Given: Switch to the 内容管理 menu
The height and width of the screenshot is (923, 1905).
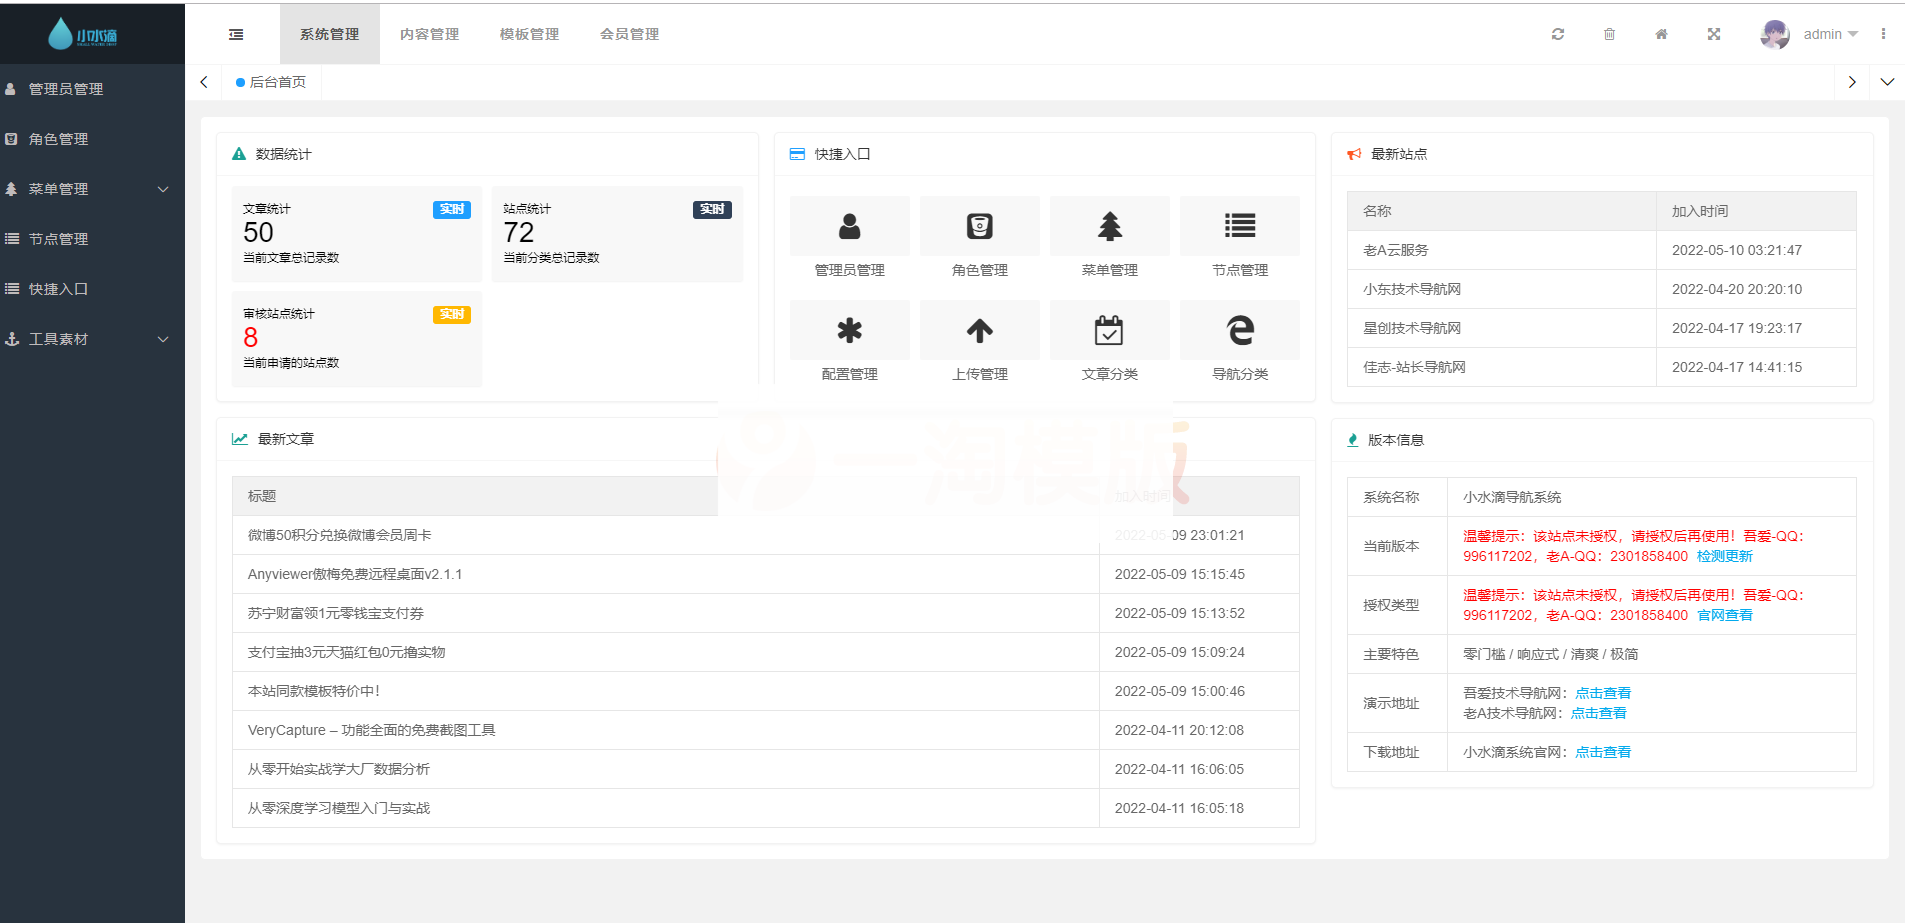Looking at the screenshot, I should [x=429, y=33].
